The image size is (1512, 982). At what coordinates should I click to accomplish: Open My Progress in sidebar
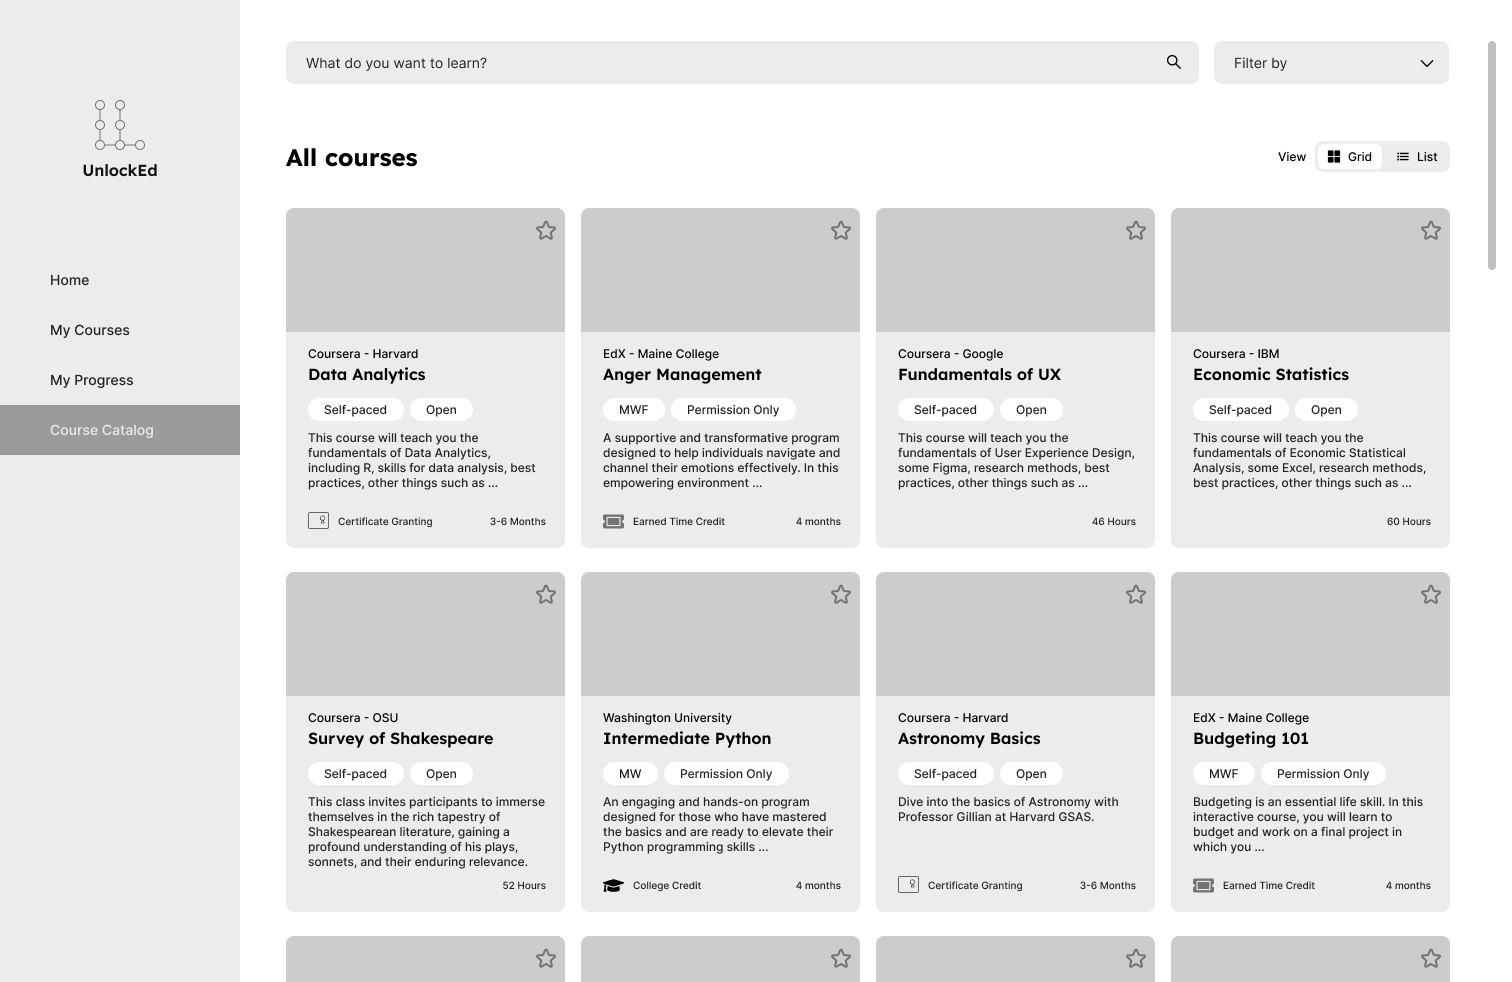tap(120, 380)
